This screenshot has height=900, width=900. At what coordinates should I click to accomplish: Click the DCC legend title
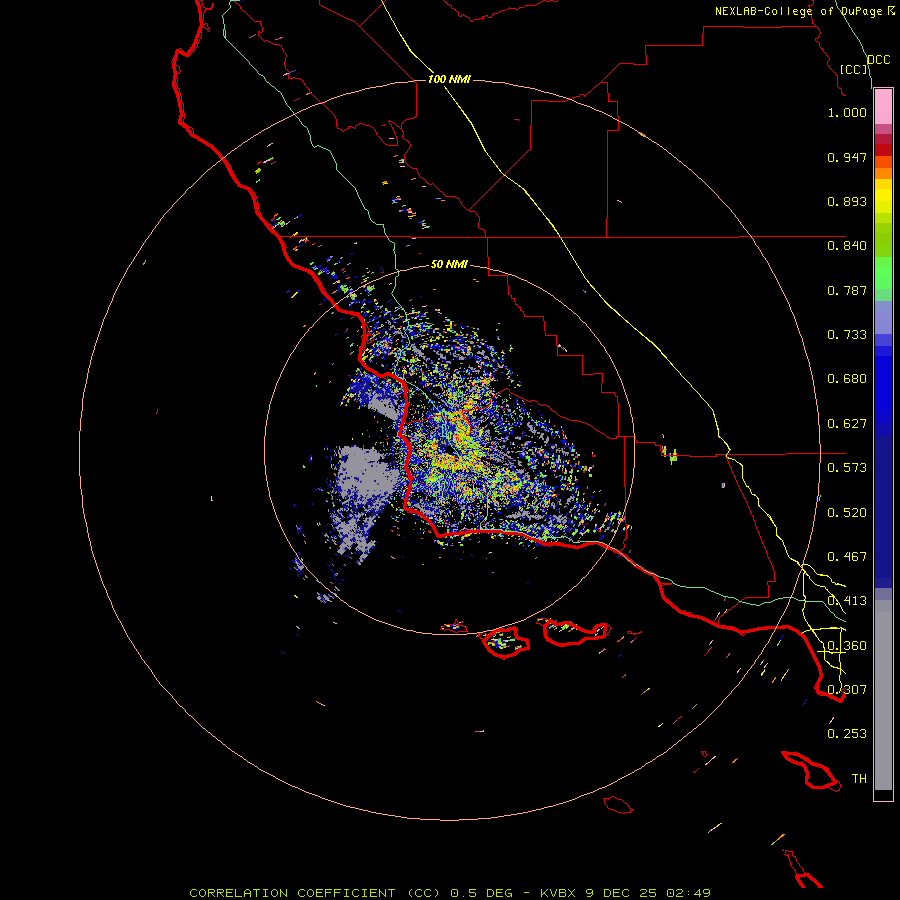coord(878,60)
